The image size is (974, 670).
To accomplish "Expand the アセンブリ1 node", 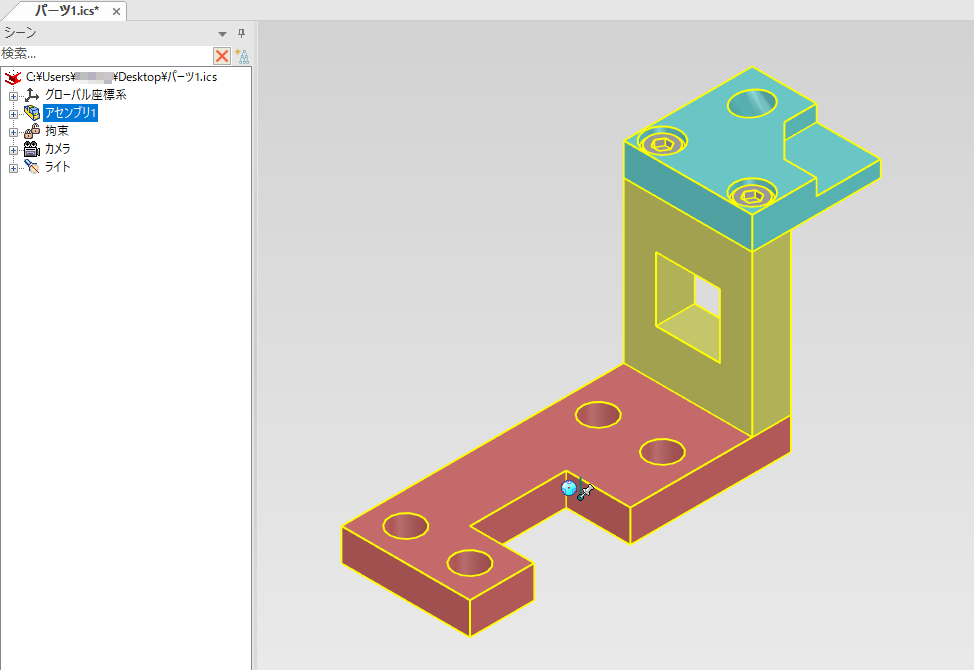I will click(x=14, y=114).
